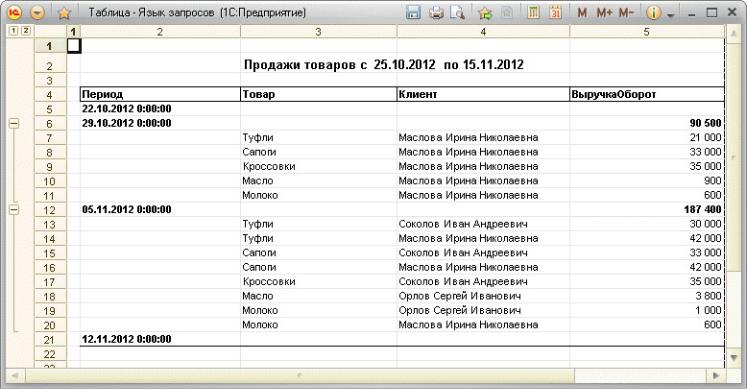Collapse the group at row 6
Viewport: 747px width, 389px height.
[14, 124]
